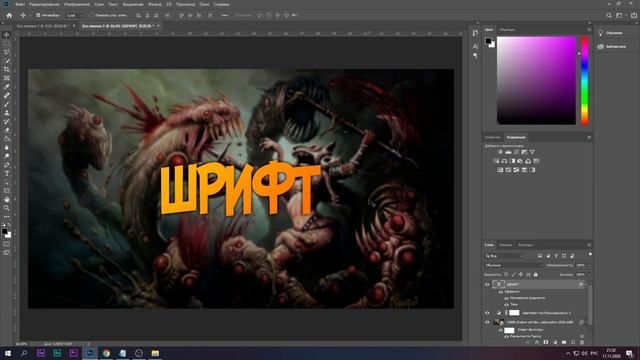Image resolution: width=640 pixels, height=360 pixels.
Task: Open the layer filter kind dropdown
Action: tap(504, 256)
